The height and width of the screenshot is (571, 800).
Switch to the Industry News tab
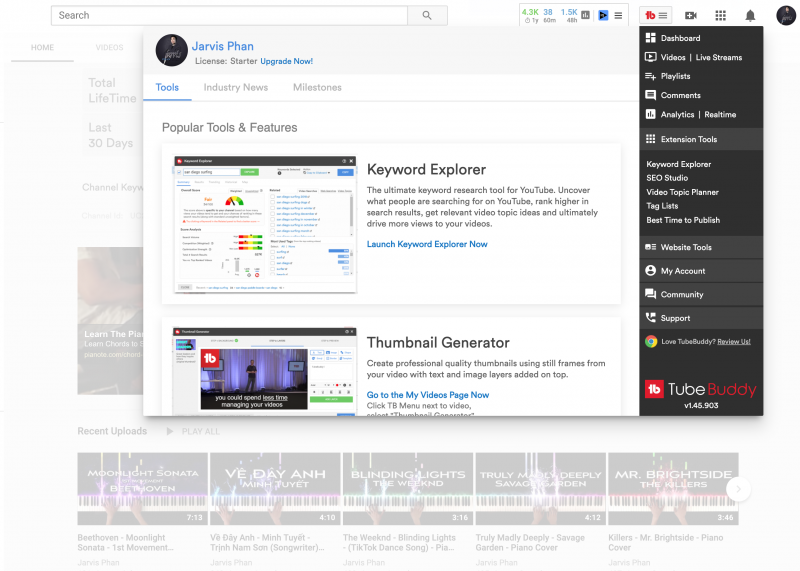click(x=235, y=87)
